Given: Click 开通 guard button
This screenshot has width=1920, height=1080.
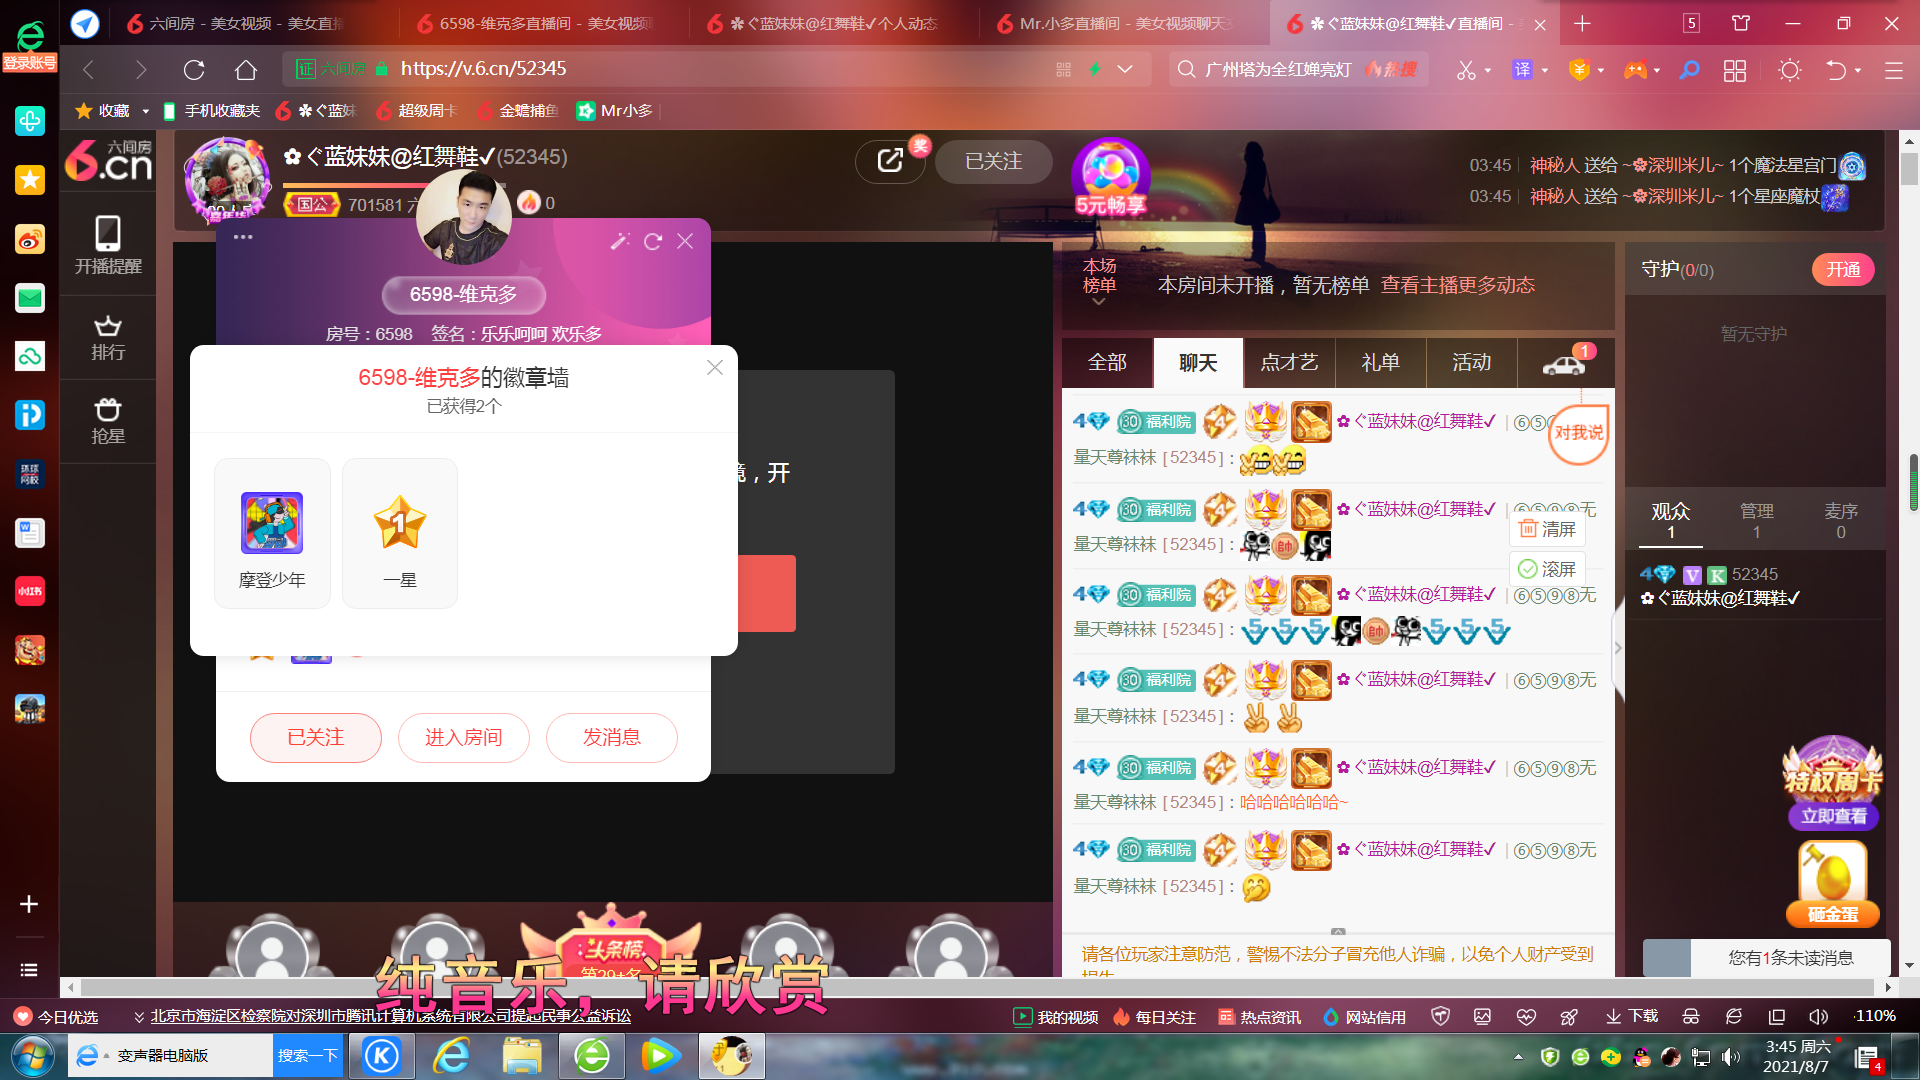Looking at the screenshot, I should (1843, 269).
